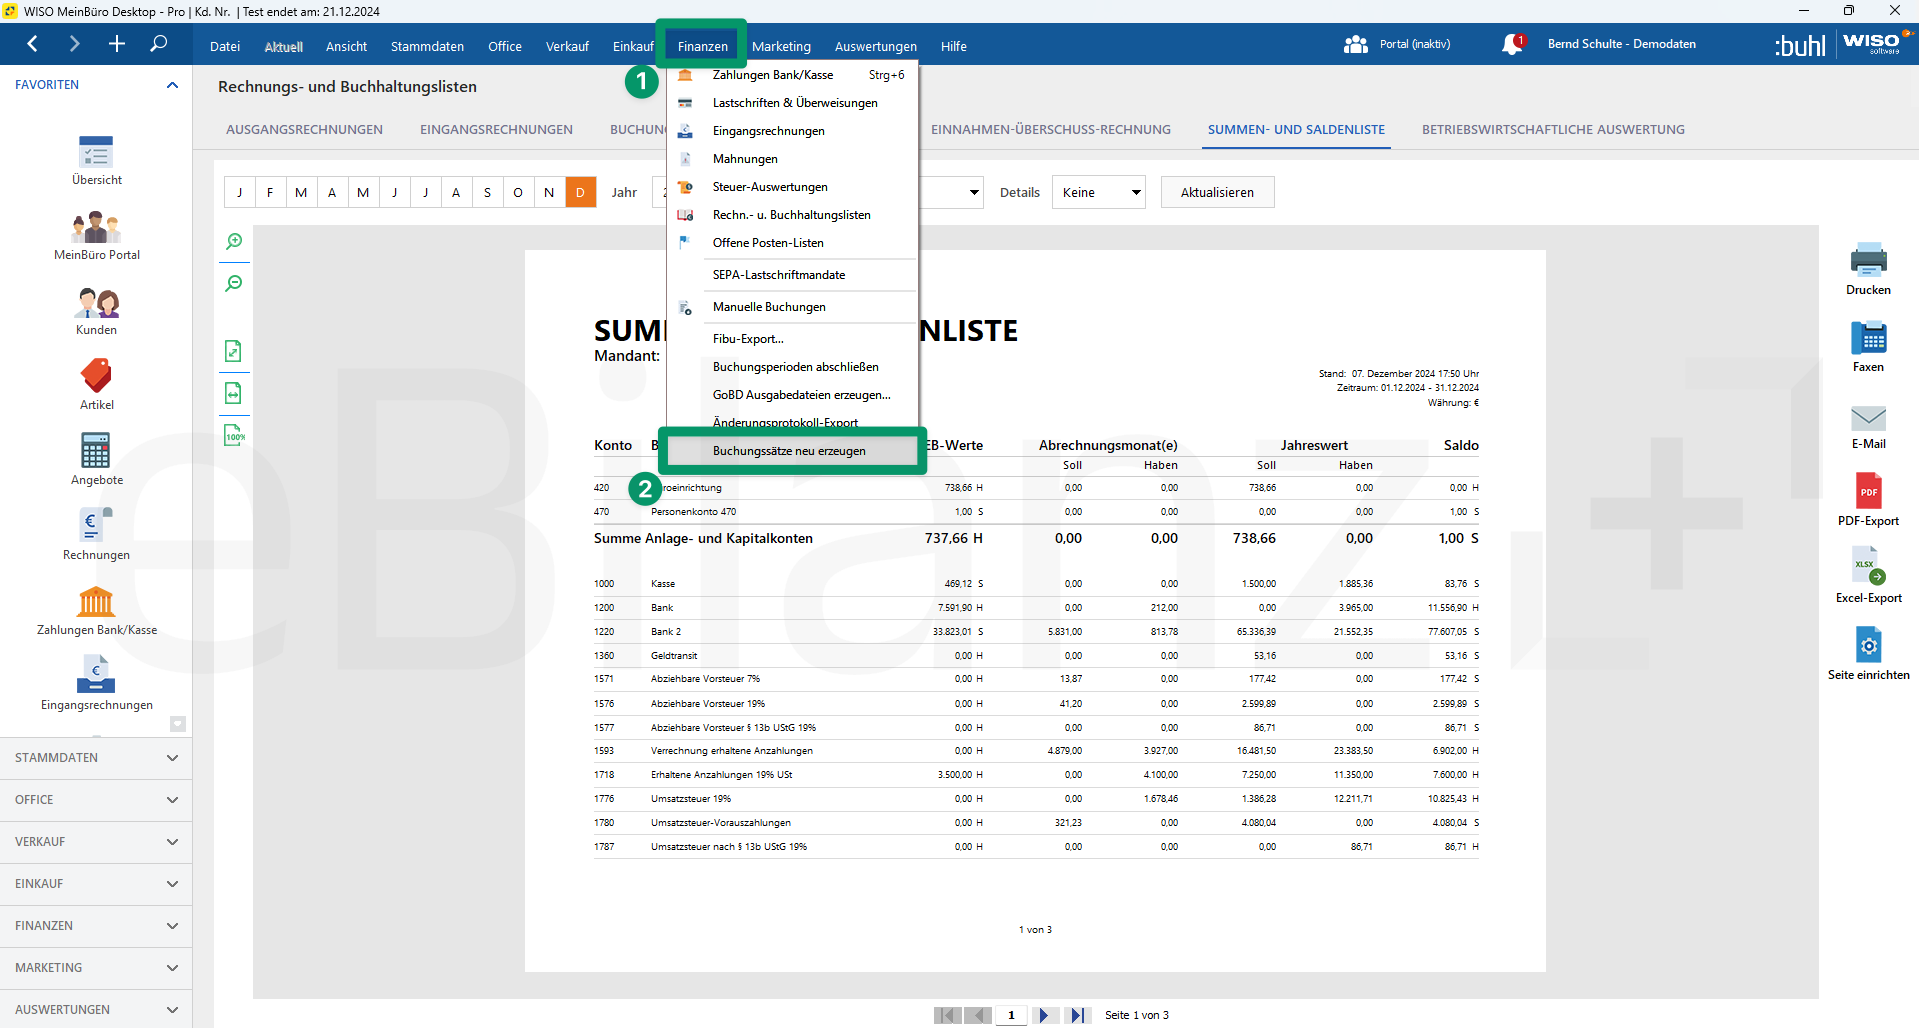Expand VERKAUF sidebar section
The image size is (1919, 1028).
coord(96,842)
